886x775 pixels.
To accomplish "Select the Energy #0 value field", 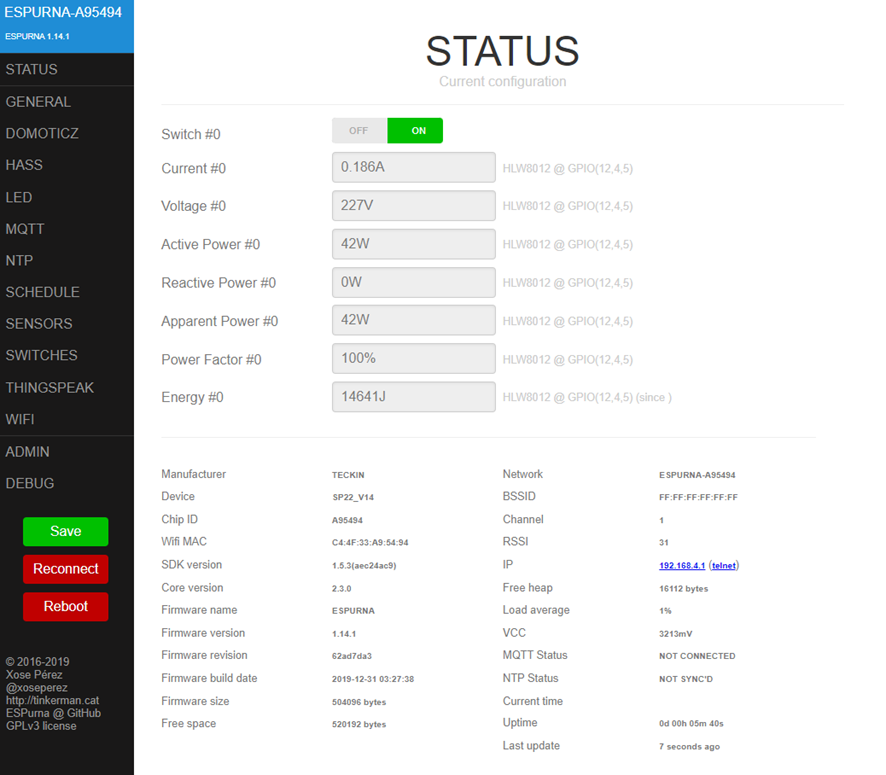I will (413, 397).
